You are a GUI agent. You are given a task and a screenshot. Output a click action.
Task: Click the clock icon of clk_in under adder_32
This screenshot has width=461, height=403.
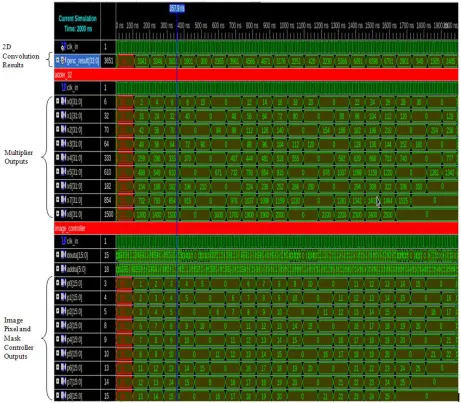[63, 88]
